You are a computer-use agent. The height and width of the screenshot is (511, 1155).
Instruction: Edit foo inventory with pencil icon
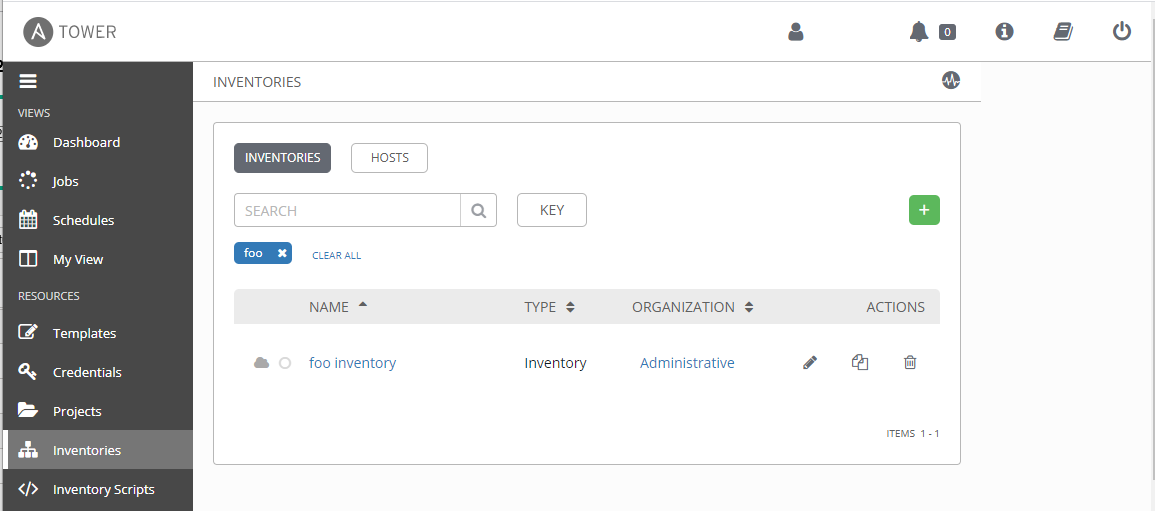point(810,362)
